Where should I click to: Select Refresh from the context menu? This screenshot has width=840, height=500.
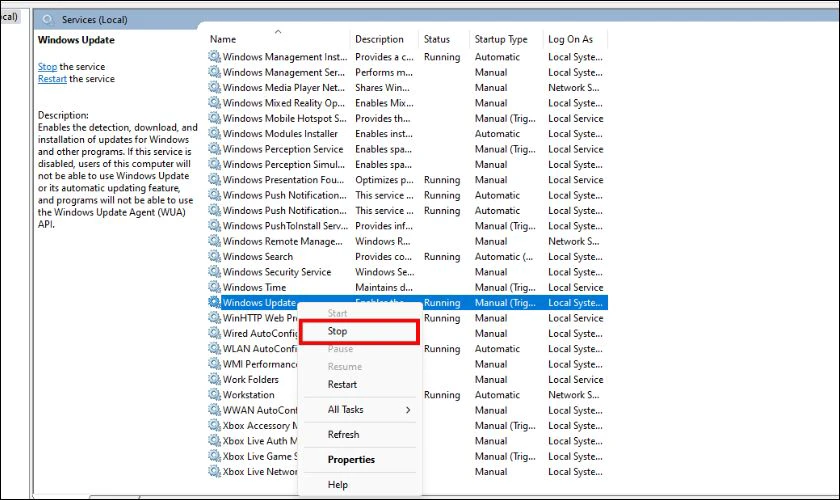[343, 435]
